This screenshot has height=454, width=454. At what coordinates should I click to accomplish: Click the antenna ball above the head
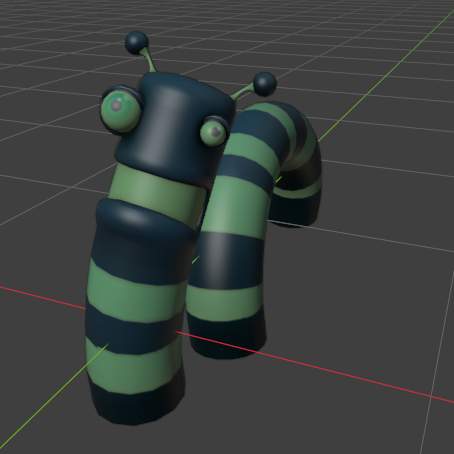coord(136,43)
